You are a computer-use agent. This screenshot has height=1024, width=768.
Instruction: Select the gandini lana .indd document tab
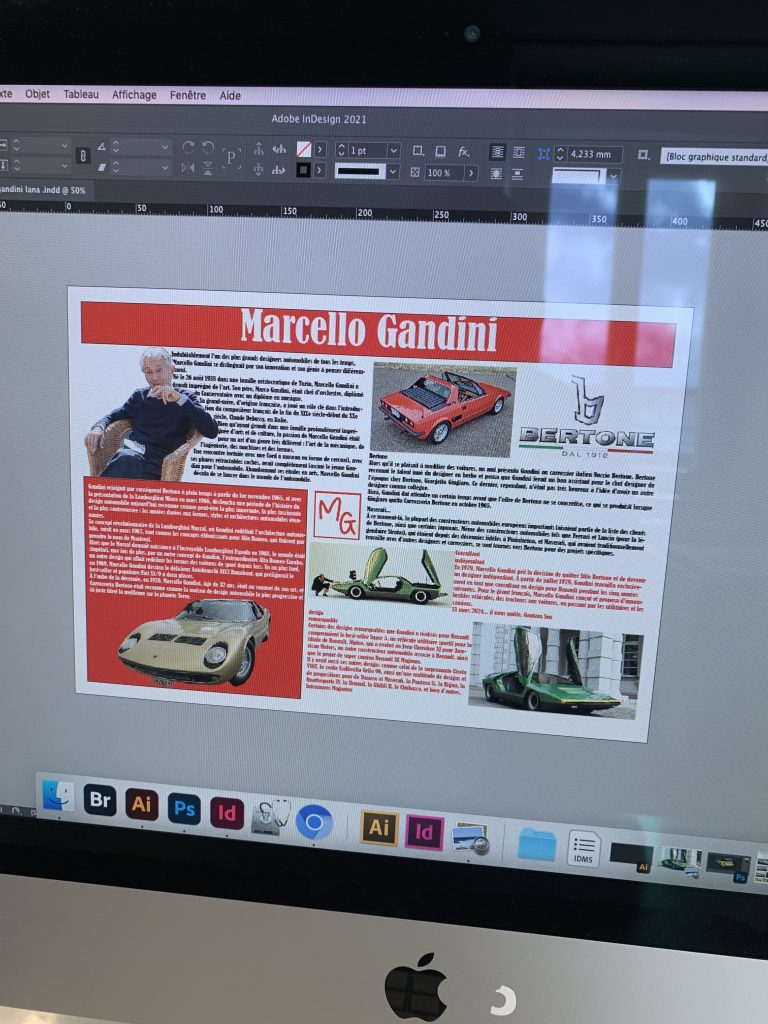(42, 190)
